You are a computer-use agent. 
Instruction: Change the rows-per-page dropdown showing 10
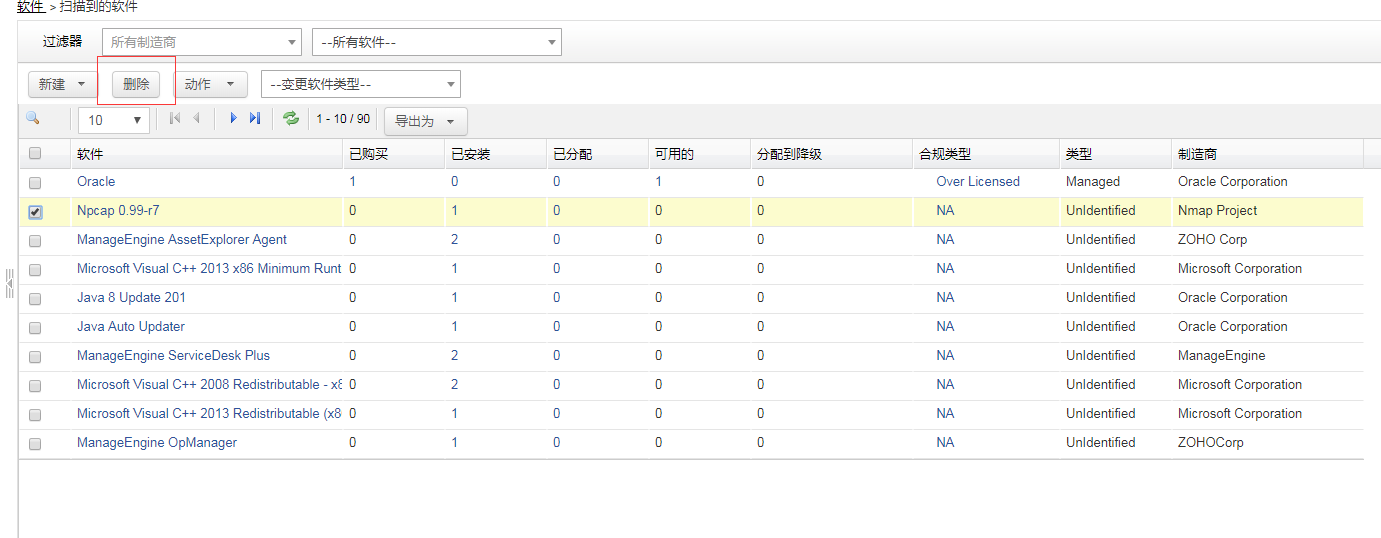(114, 120)
